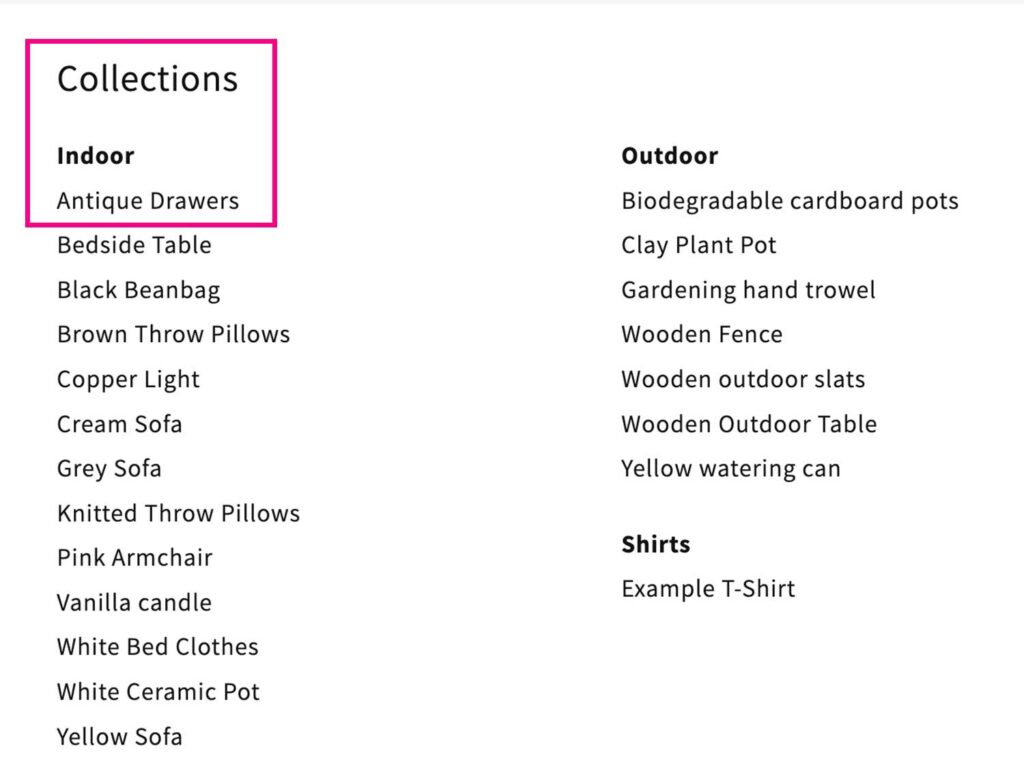Select Bedside Table from Indoor list
Viewport: 1024px width, 784px height.
134,245
